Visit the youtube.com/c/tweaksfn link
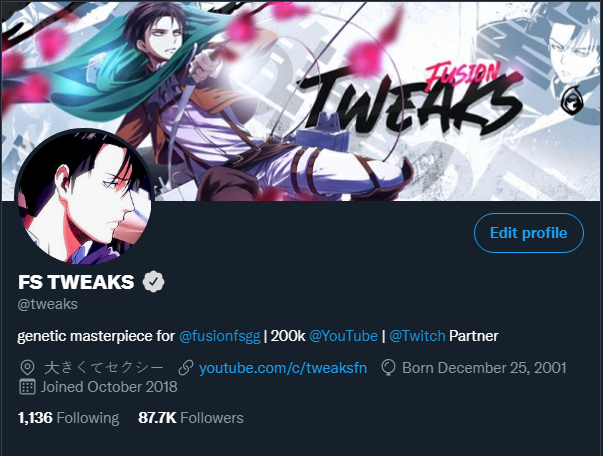The height and width of the screenshot is (456, 603). tap(283, 368)
